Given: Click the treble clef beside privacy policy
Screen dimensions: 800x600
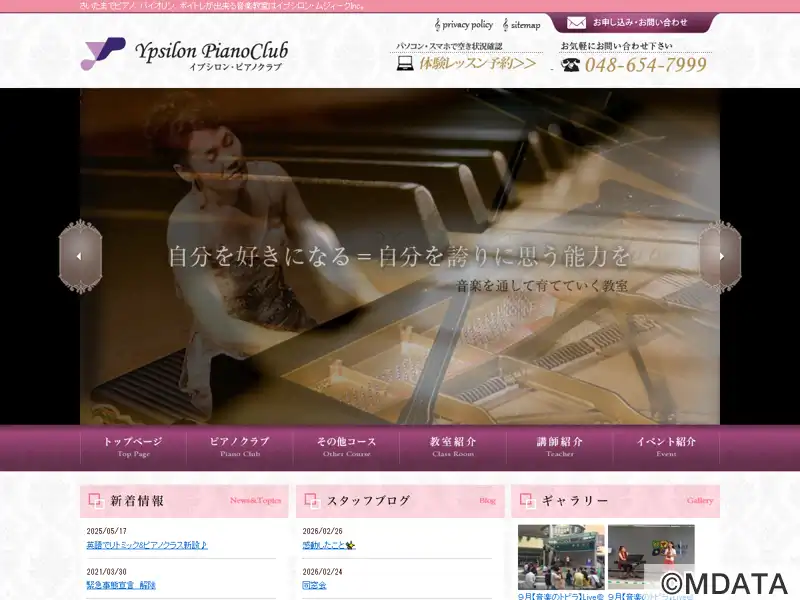Looking at the screenshot, I should (x=438, y=24).
